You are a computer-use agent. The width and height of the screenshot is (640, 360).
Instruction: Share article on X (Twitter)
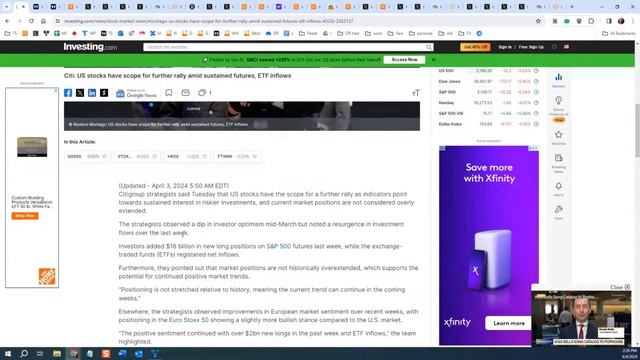[x=80, y=93]
